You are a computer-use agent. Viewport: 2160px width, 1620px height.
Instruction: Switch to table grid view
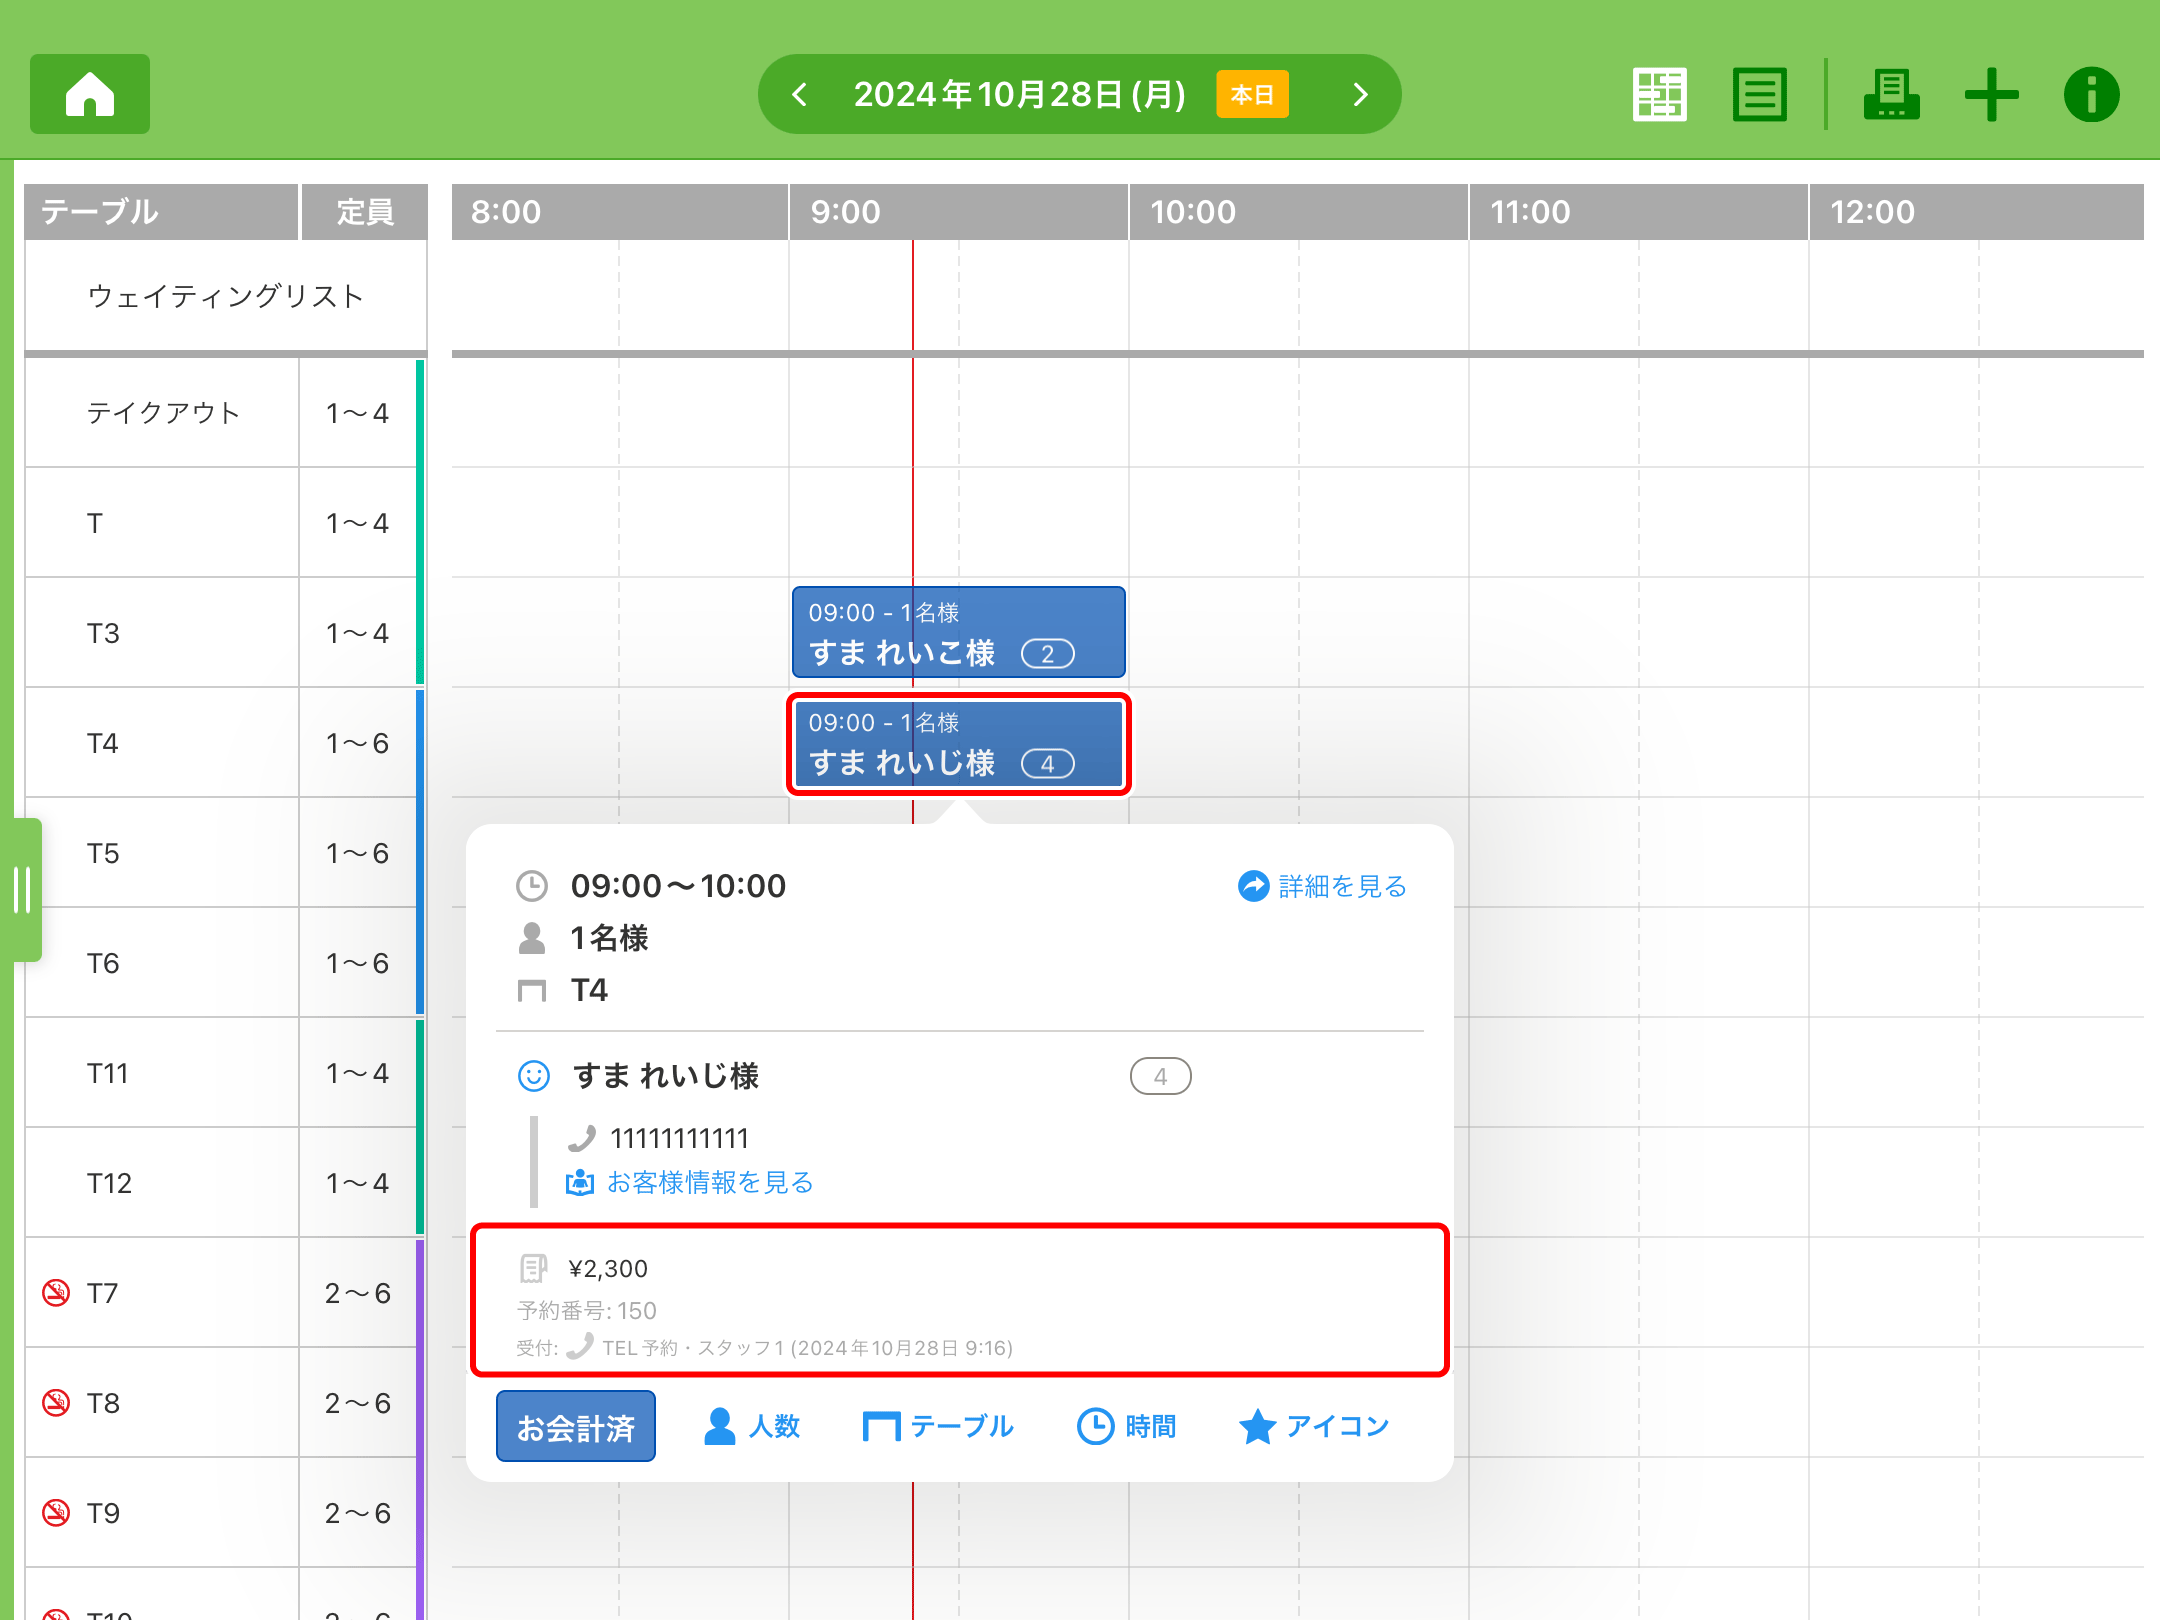[x=1659, y=95]
